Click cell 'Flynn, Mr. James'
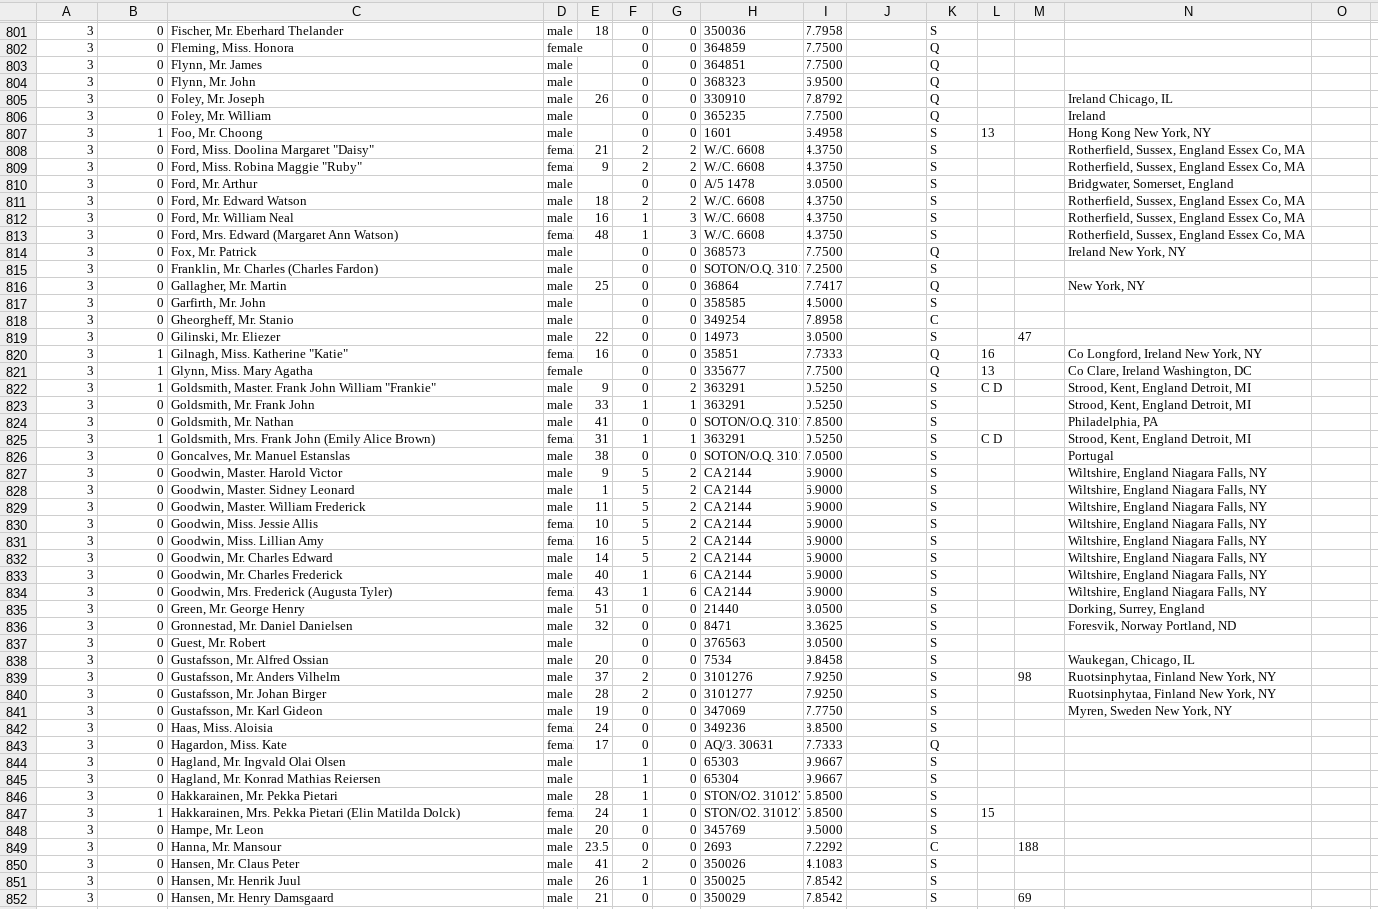Image resolution: width=1378 pixels, height=909 pixels. point(356,65)
